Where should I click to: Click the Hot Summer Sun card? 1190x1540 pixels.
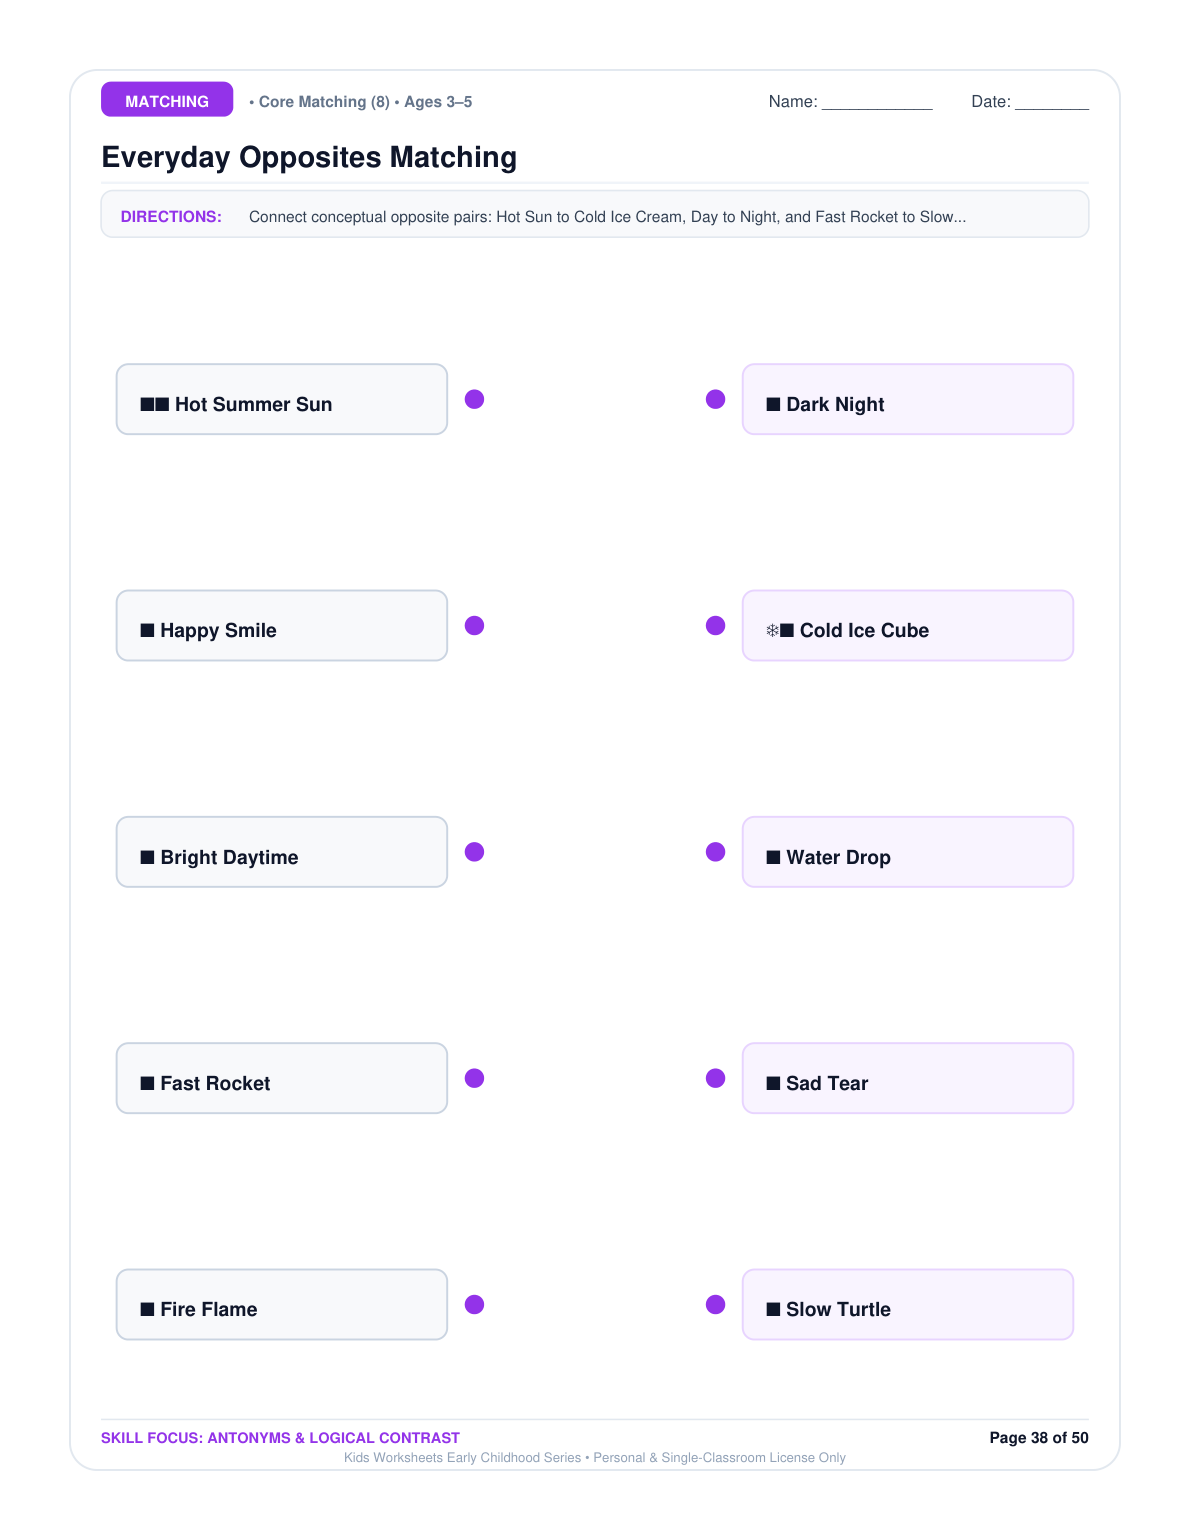pos(282,399)
